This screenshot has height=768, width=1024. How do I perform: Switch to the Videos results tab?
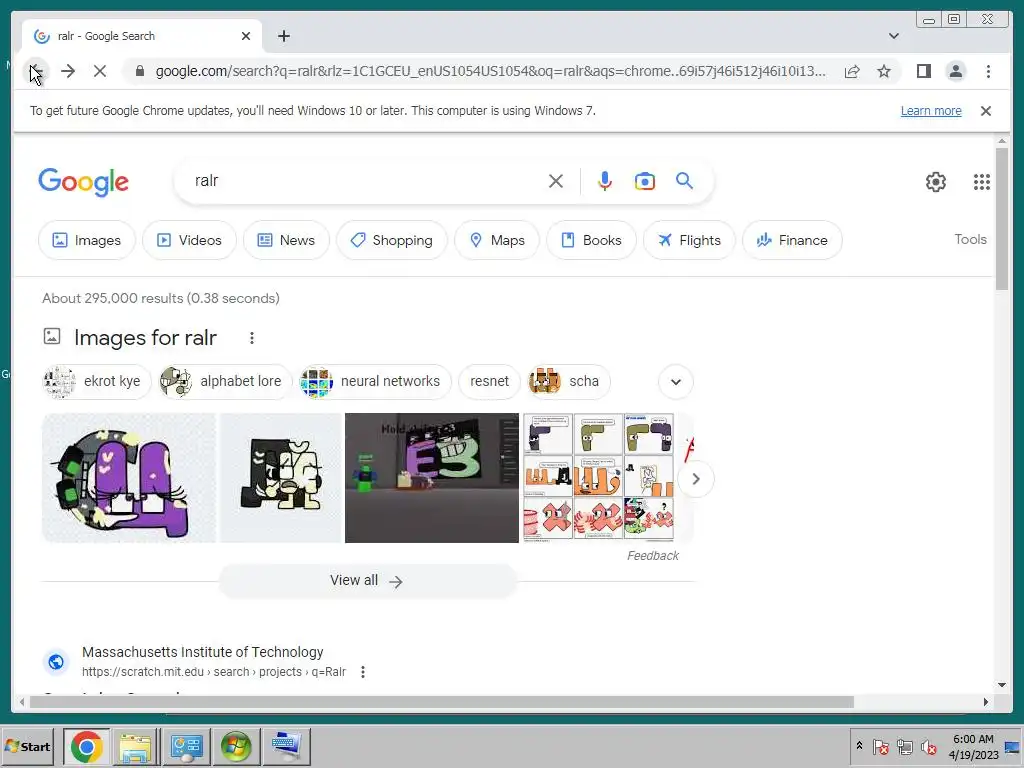189,240
